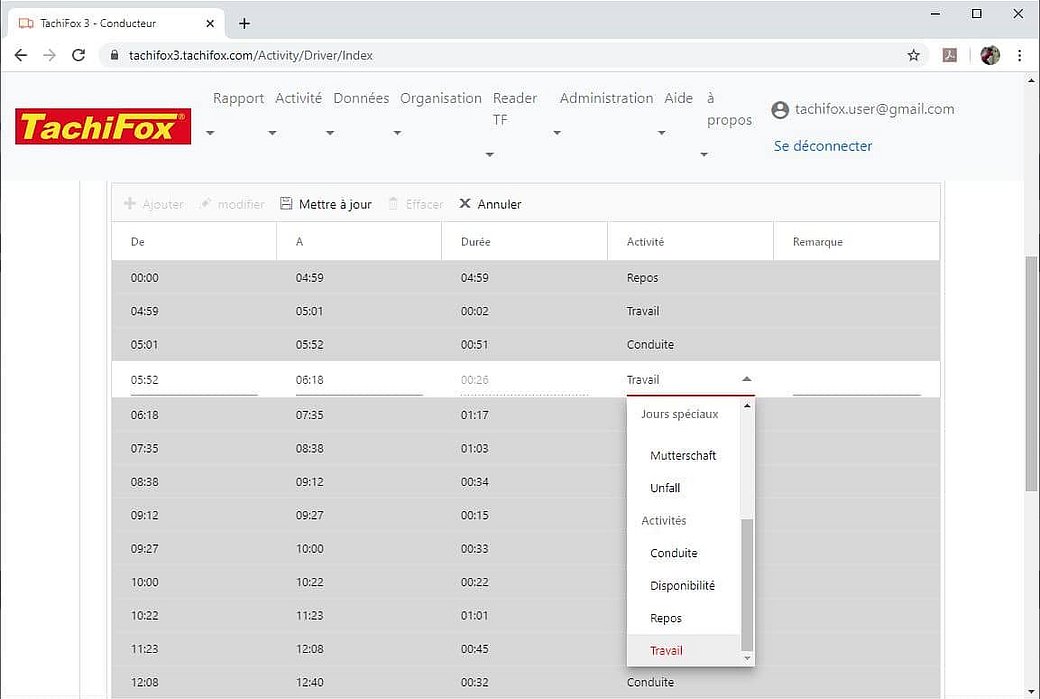This screenshot has height=699, width=1040.
Task: Click the X icon to Annuler
Action: 465,204
